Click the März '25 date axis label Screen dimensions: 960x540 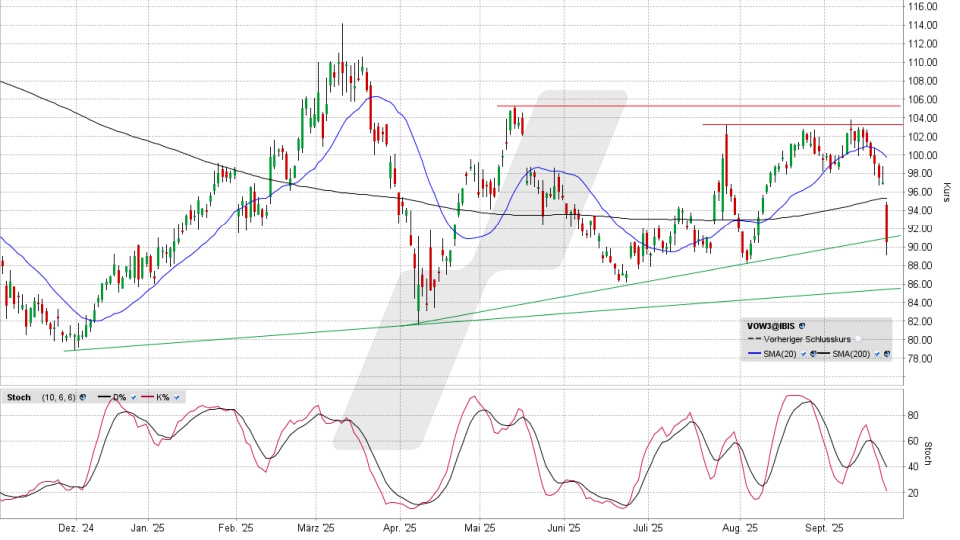tap(315, 526)
